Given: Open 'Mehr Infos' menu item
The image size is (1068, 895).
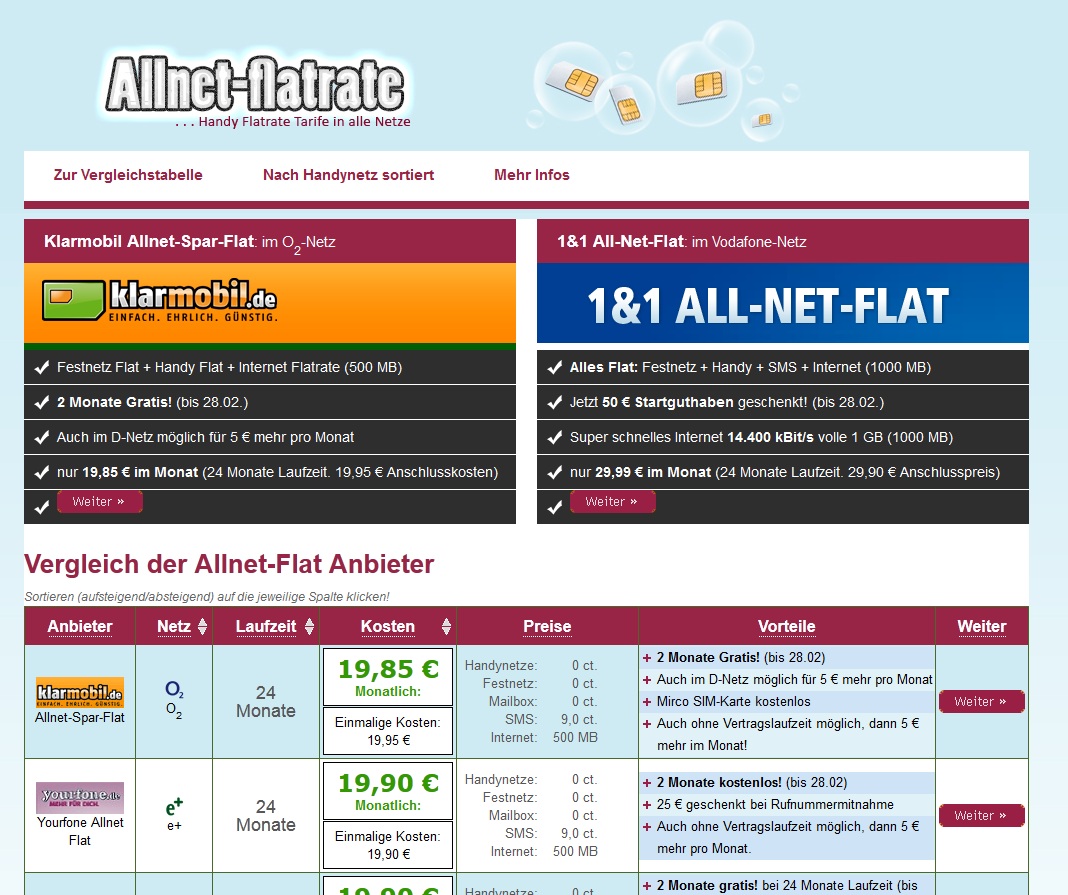Looking at the screenshot, I should [x=531, y=175].
